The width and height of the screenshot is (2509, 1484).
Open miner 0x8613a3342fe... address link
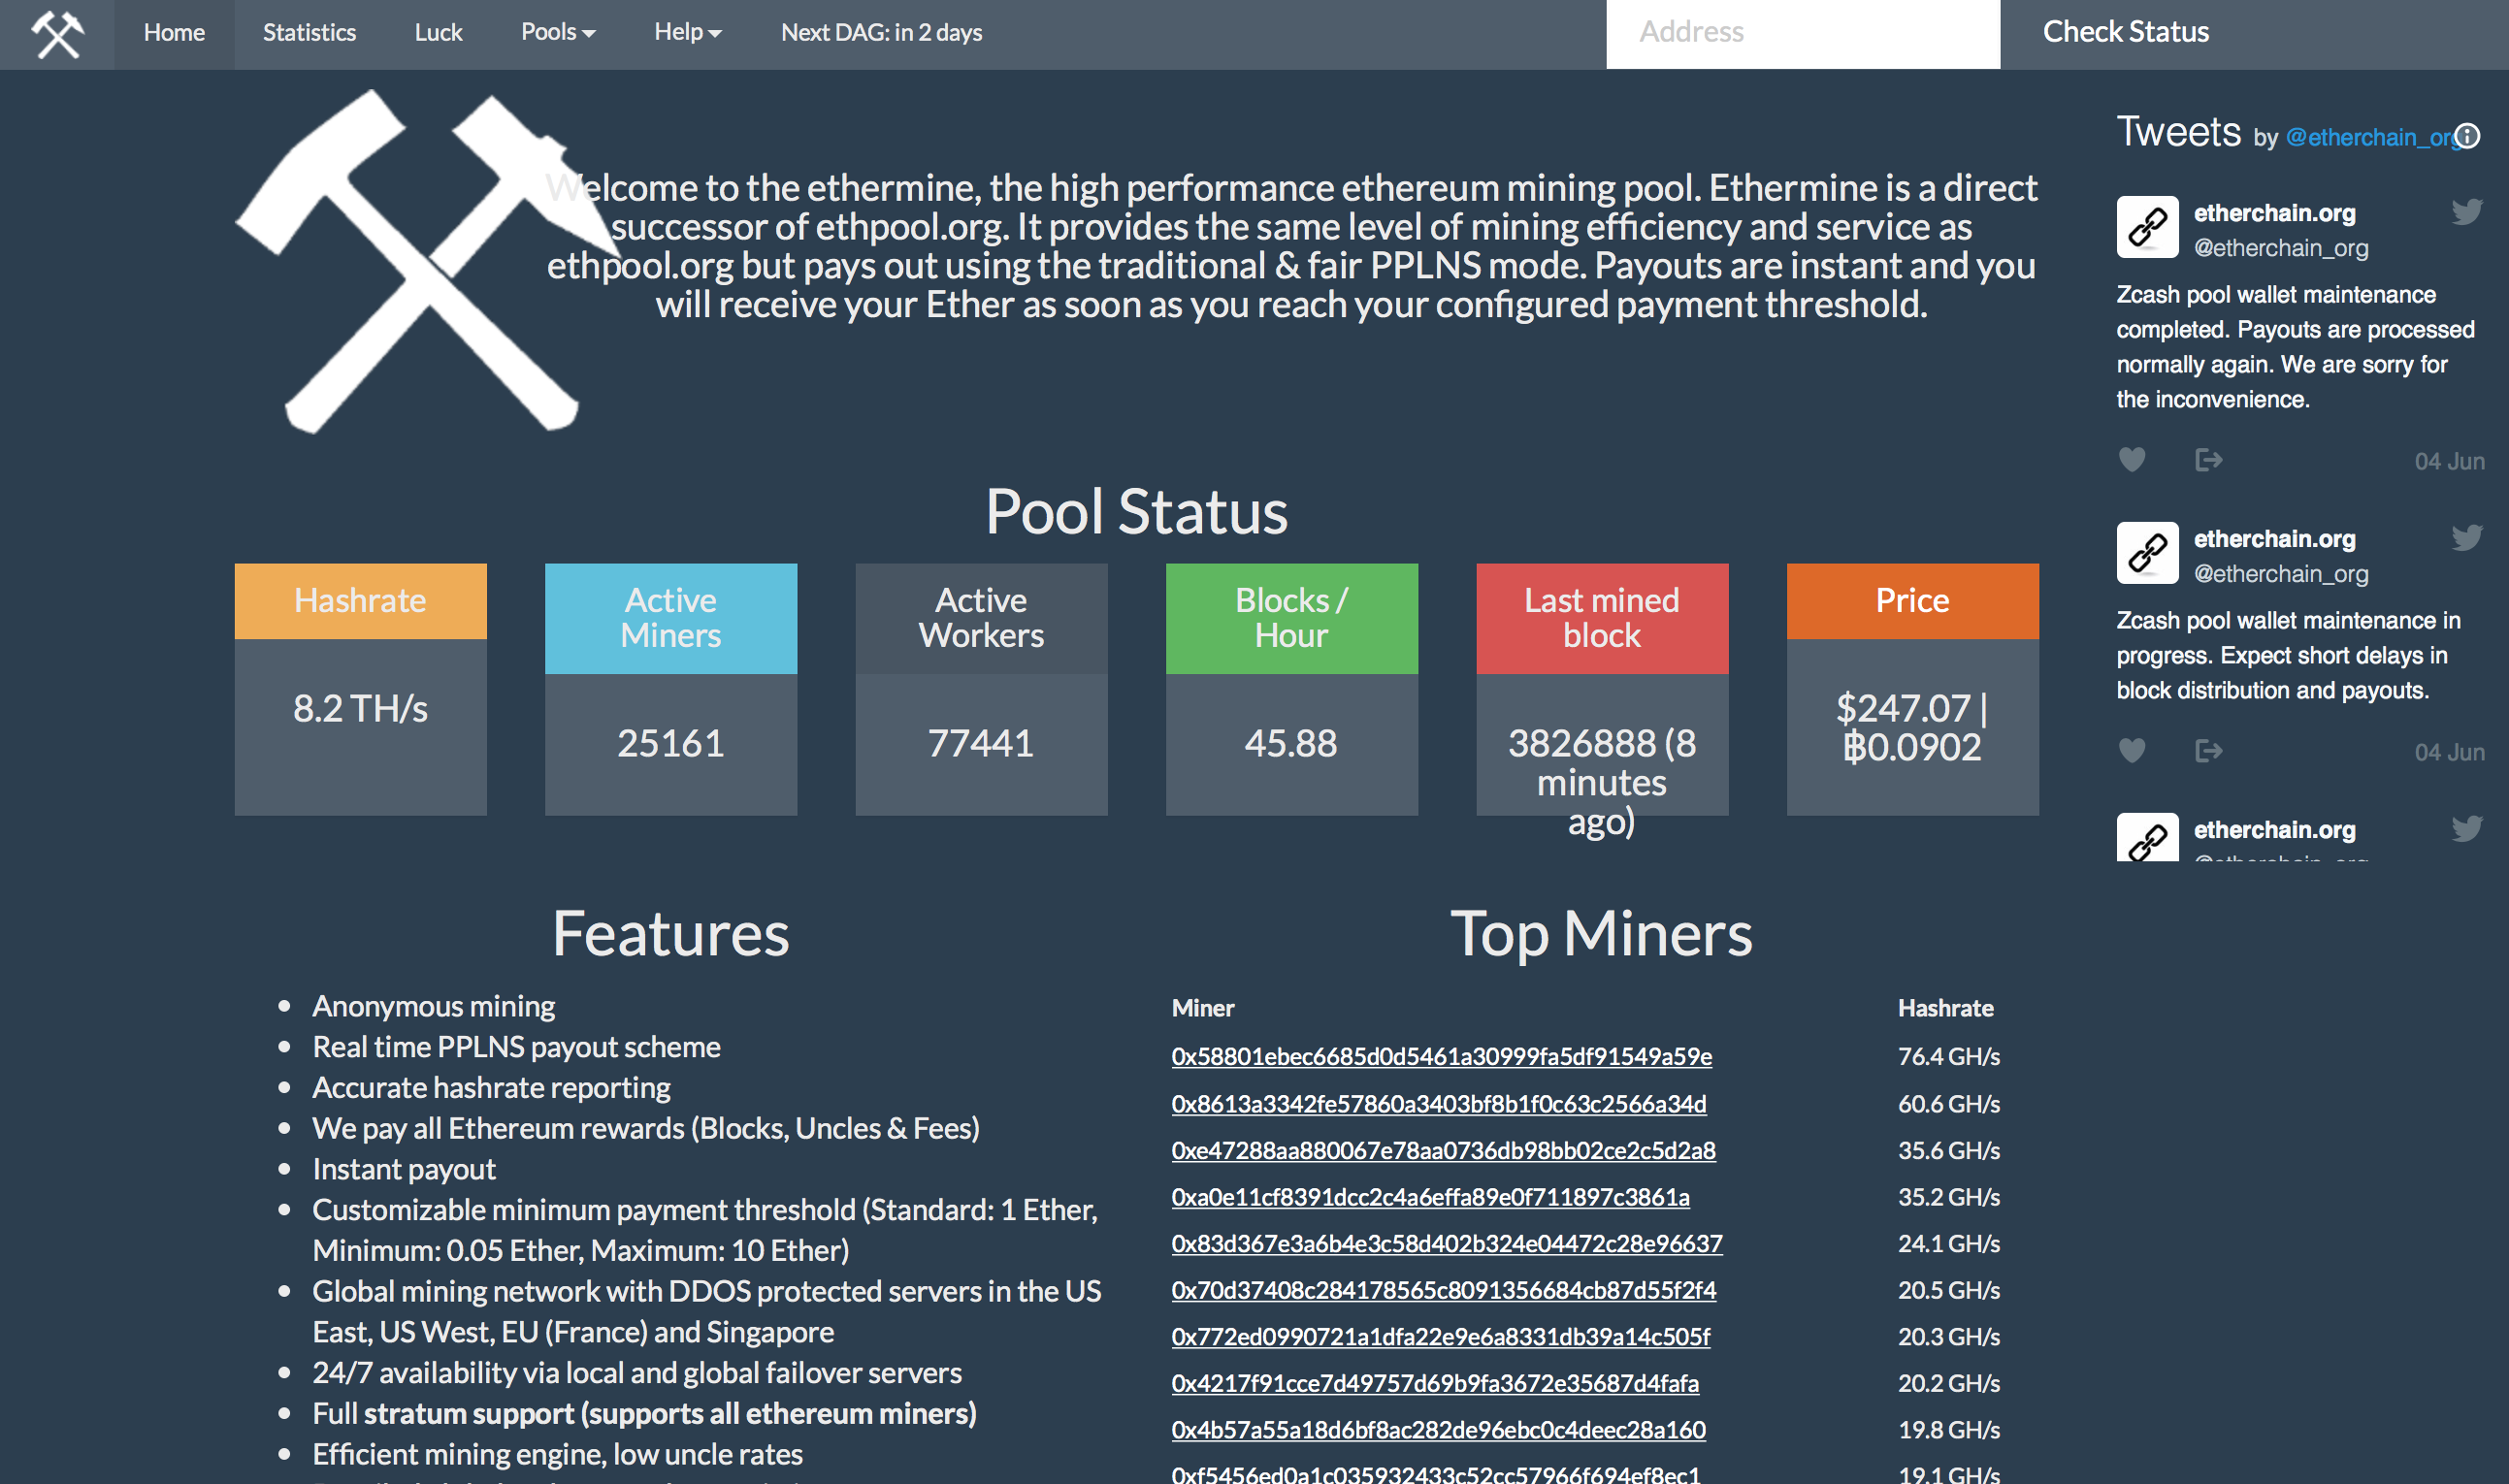[1438, 1104]
